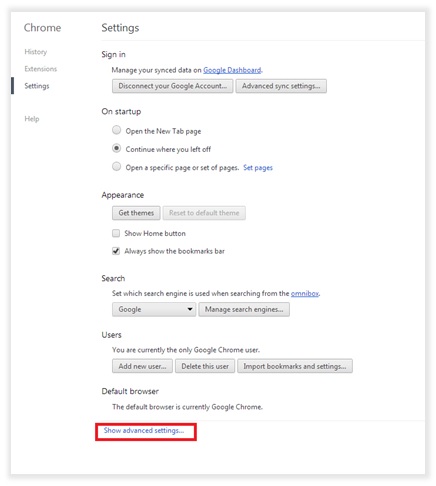Click Add new user button

click(x=142, y=366)
